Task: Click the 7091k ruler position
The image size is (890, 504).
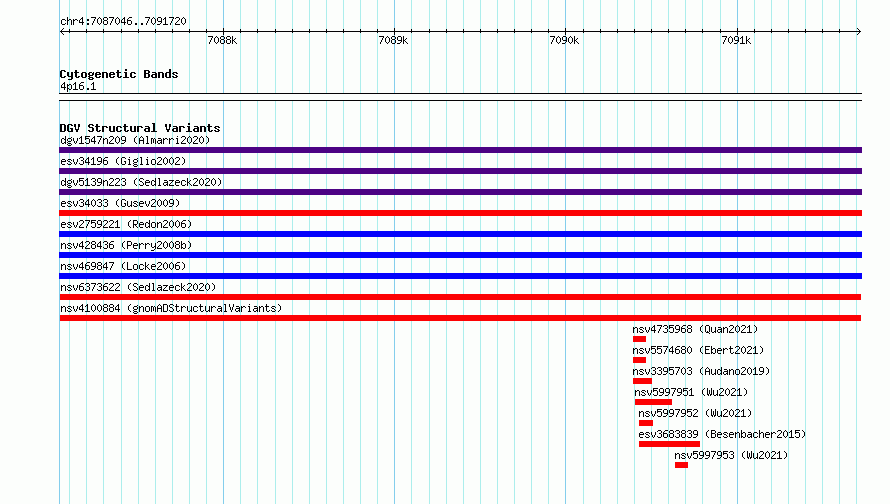Action: (736, 40)
